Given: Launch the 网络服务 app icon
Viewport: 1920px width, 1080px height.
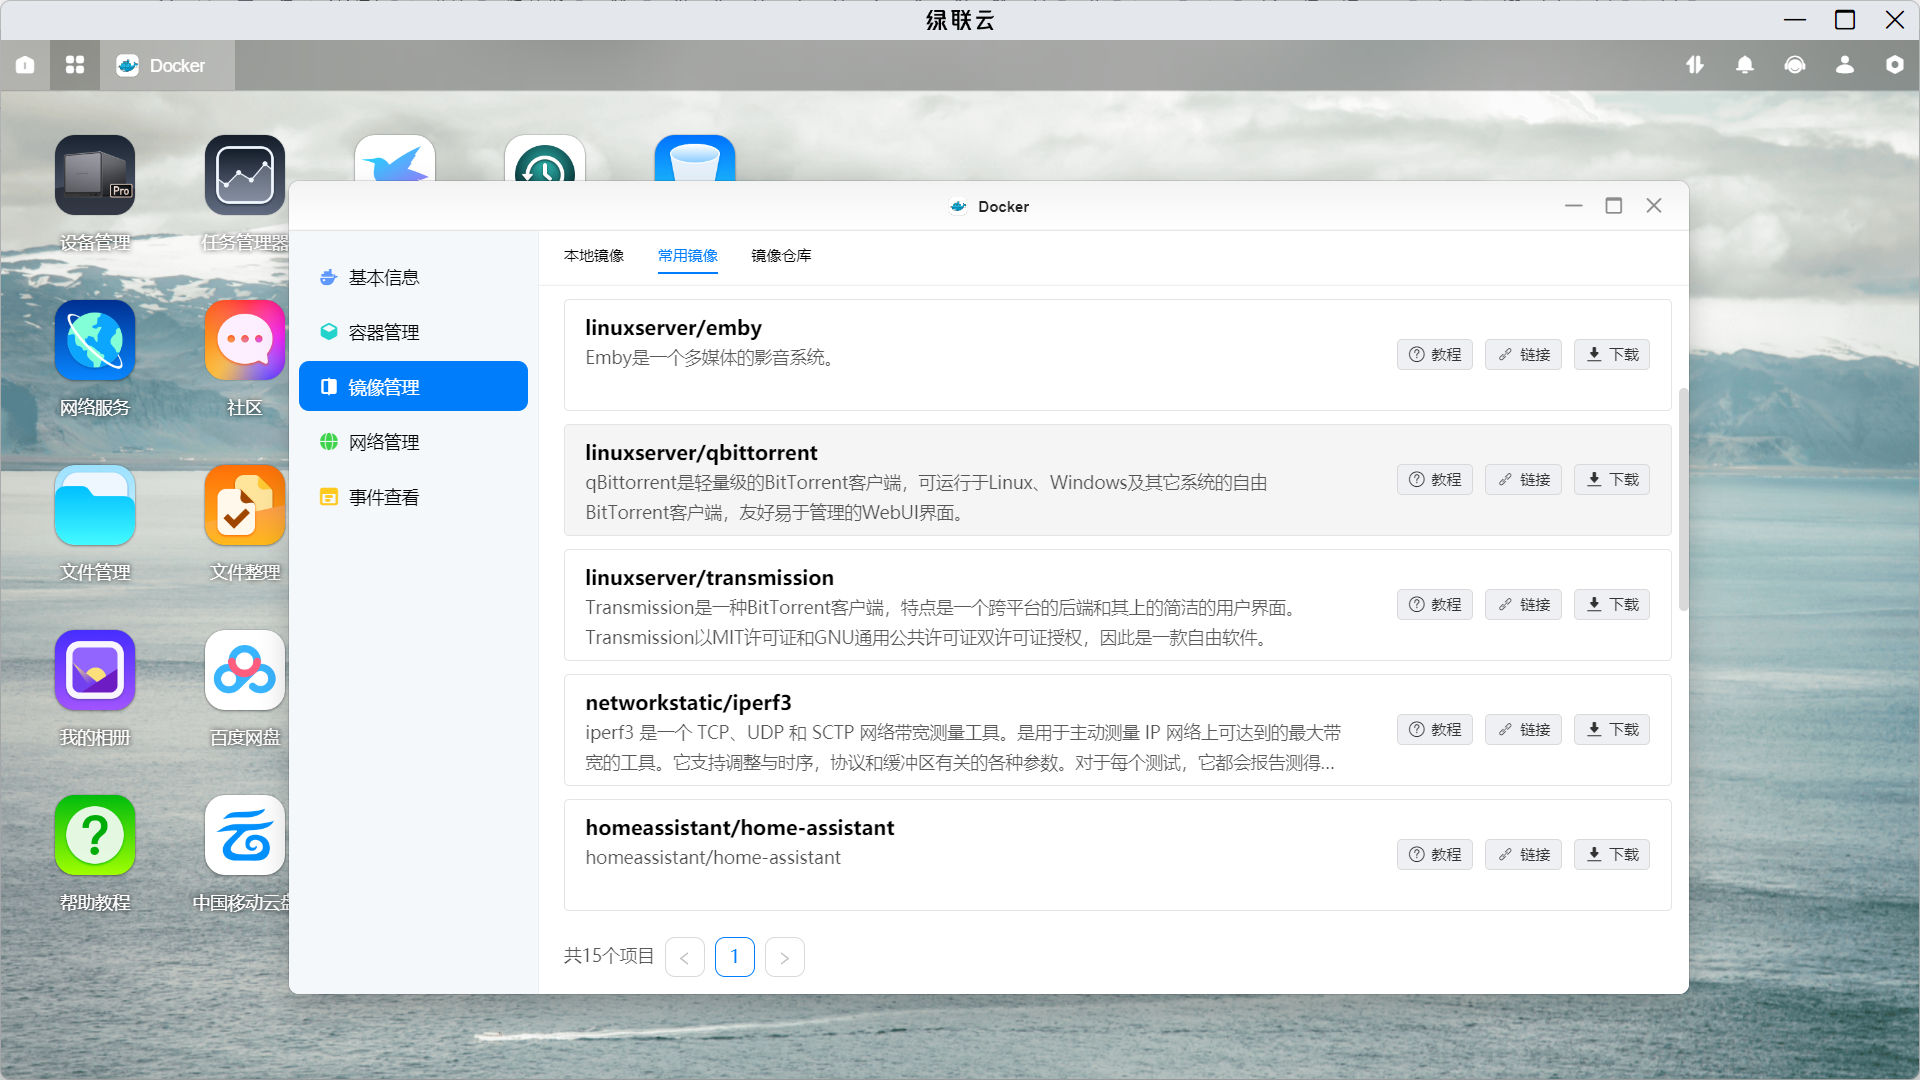Looking at the screenshot, I should 95,341.
